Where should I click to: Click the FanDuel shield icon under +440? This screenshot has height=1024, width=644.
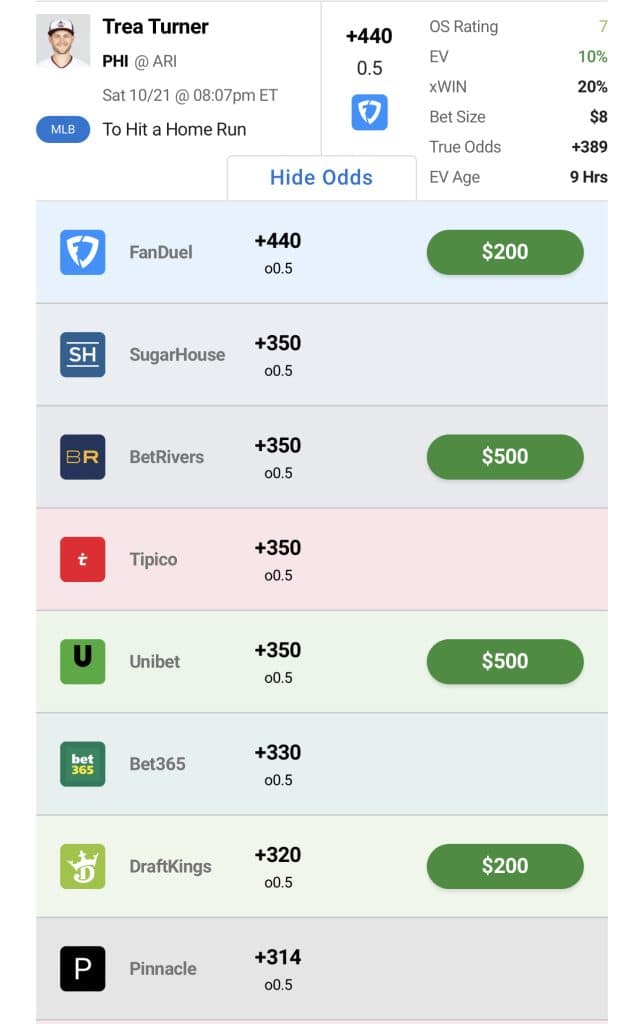369,112
